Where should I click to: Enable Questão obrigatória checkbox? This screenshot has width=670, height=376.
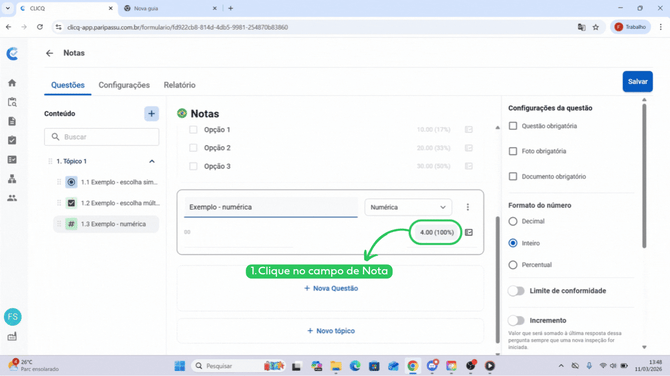(513, 126)
